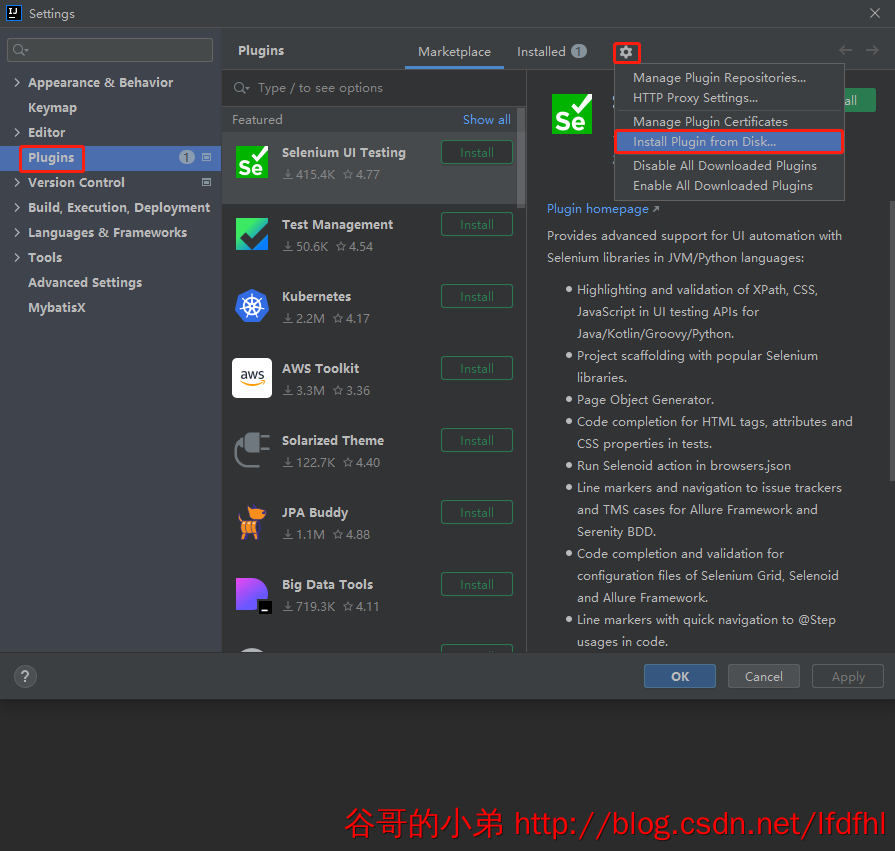Screen dimensions: 895x851
Task: Install the Solarized Theme plugin
Action: tap(477, 440)
